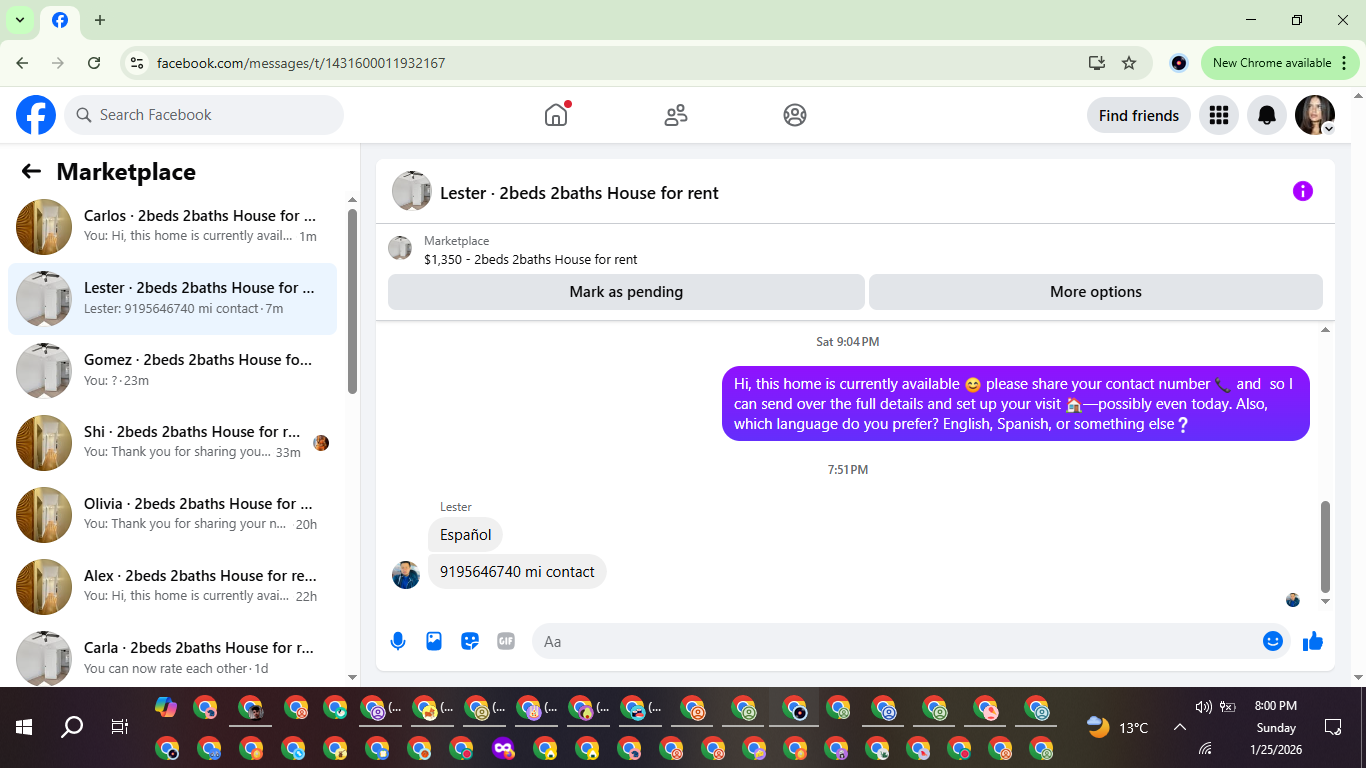The width and height of the screenshot is (1366, 768).
Task: Attach a photo with the image icon
Action: tap(434, 641)
